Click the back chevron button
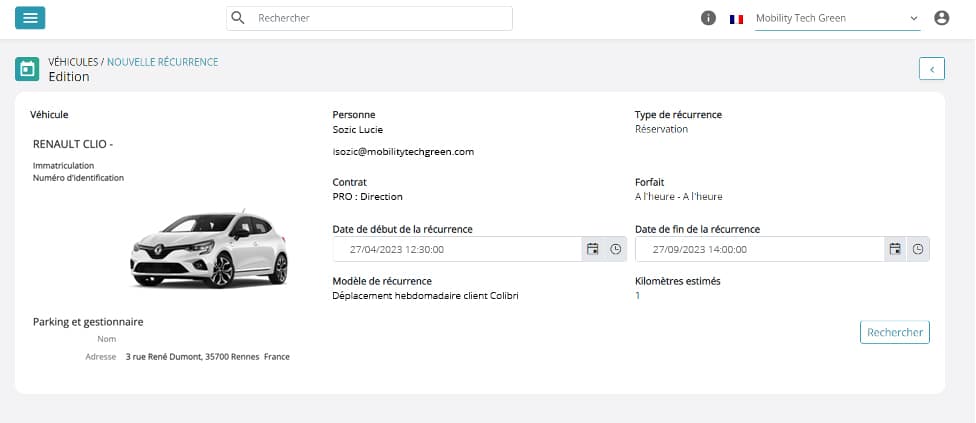This screenshot has height=423, width=976. [x=932, y=69]
